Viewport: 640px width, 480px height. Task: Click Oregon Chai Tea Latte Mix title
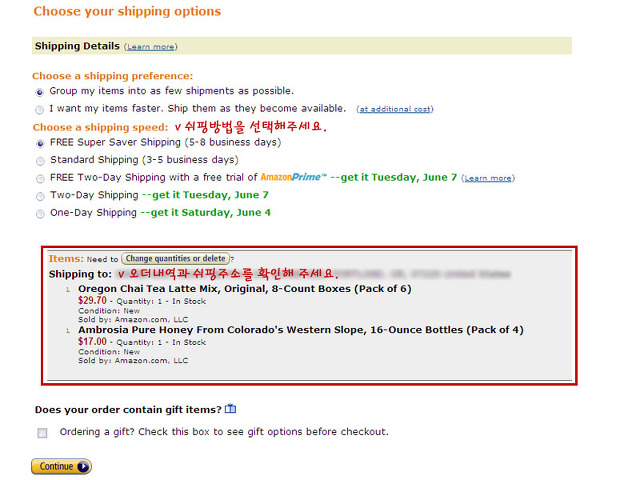click(x=244, y=289)
